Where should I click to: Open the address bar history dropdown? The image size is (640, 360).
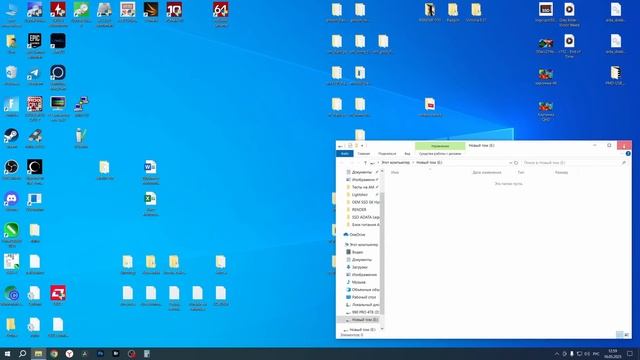point(510,162)
